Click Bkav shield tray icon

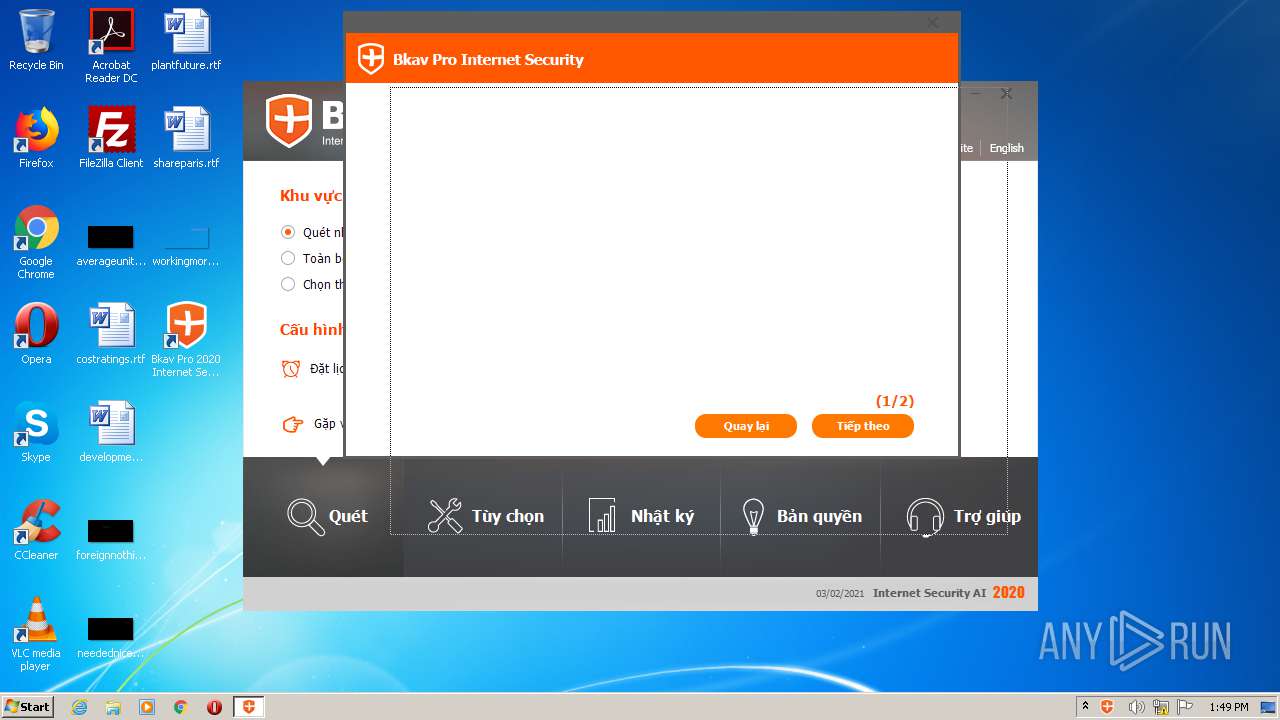click(x=1107, y=707)
